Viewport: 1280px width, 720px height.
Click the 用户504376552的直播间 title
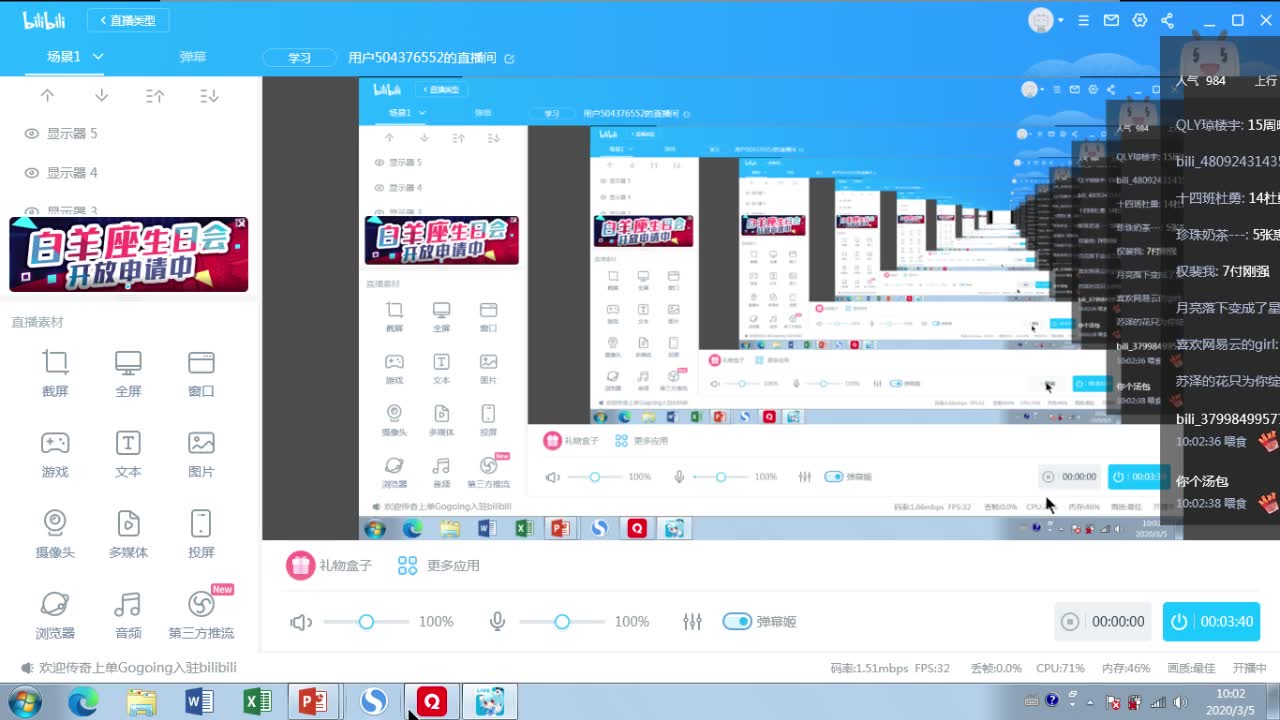(422, 58)
